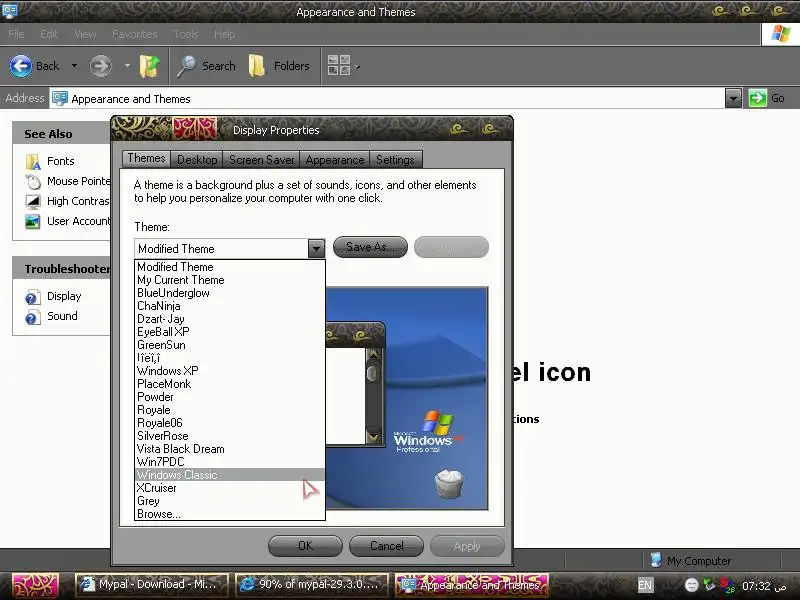Screen dimensions: 800x600
Task: Click the High Contrast icon
Action: point(33,202)
